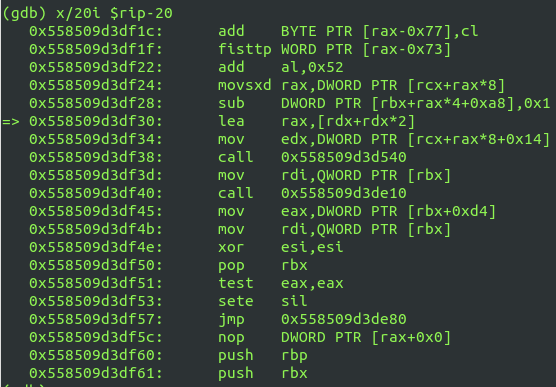
Task: Click the test eax,eax instruction
Action: (x=280, y=283)
